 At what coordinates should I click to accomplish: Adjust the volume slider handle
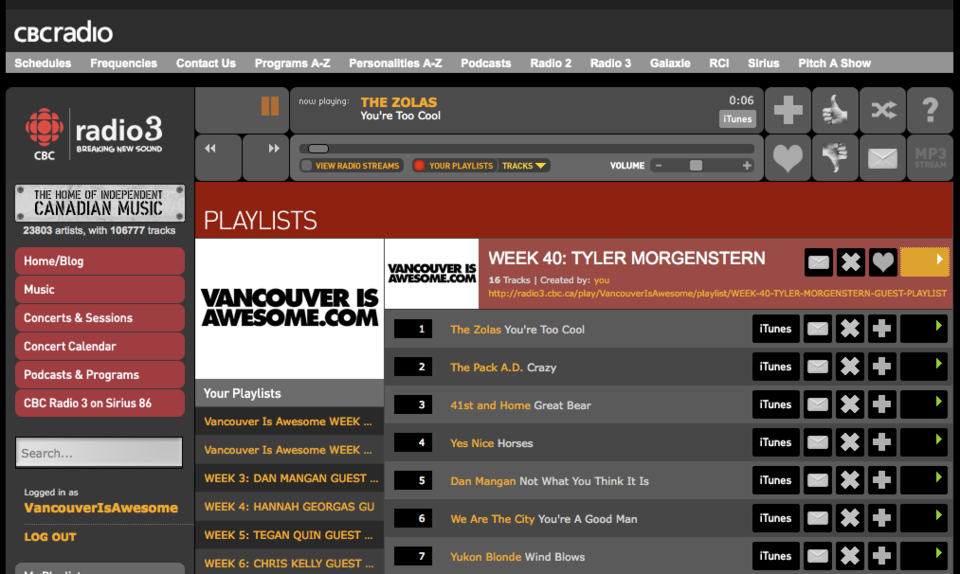696,165
